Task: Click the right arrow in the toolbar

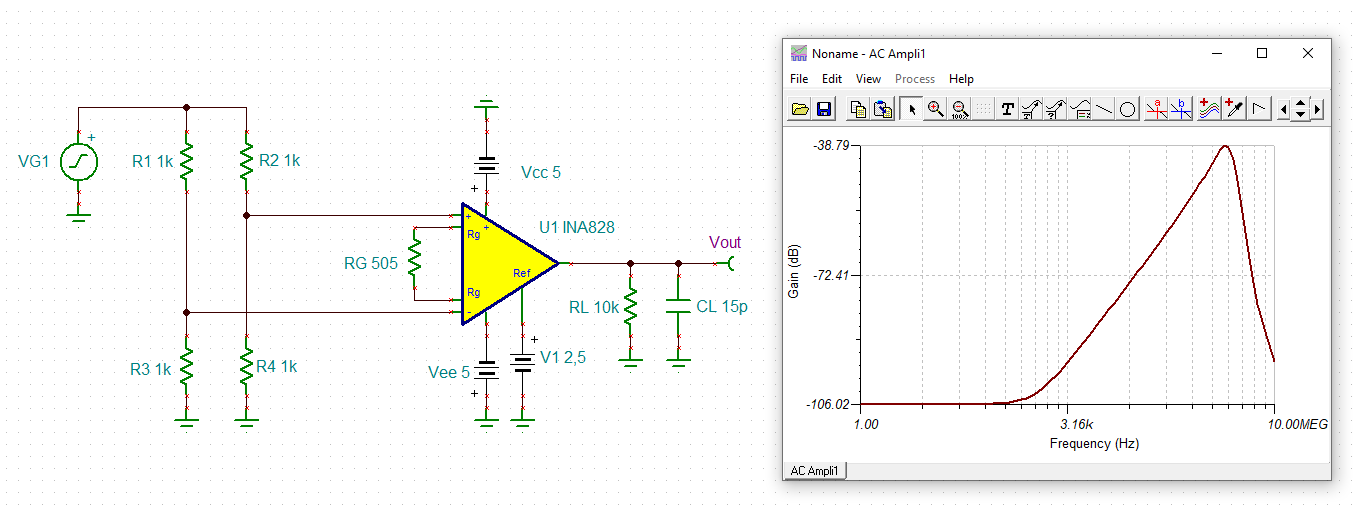Action: click(x=1318, y=109)
